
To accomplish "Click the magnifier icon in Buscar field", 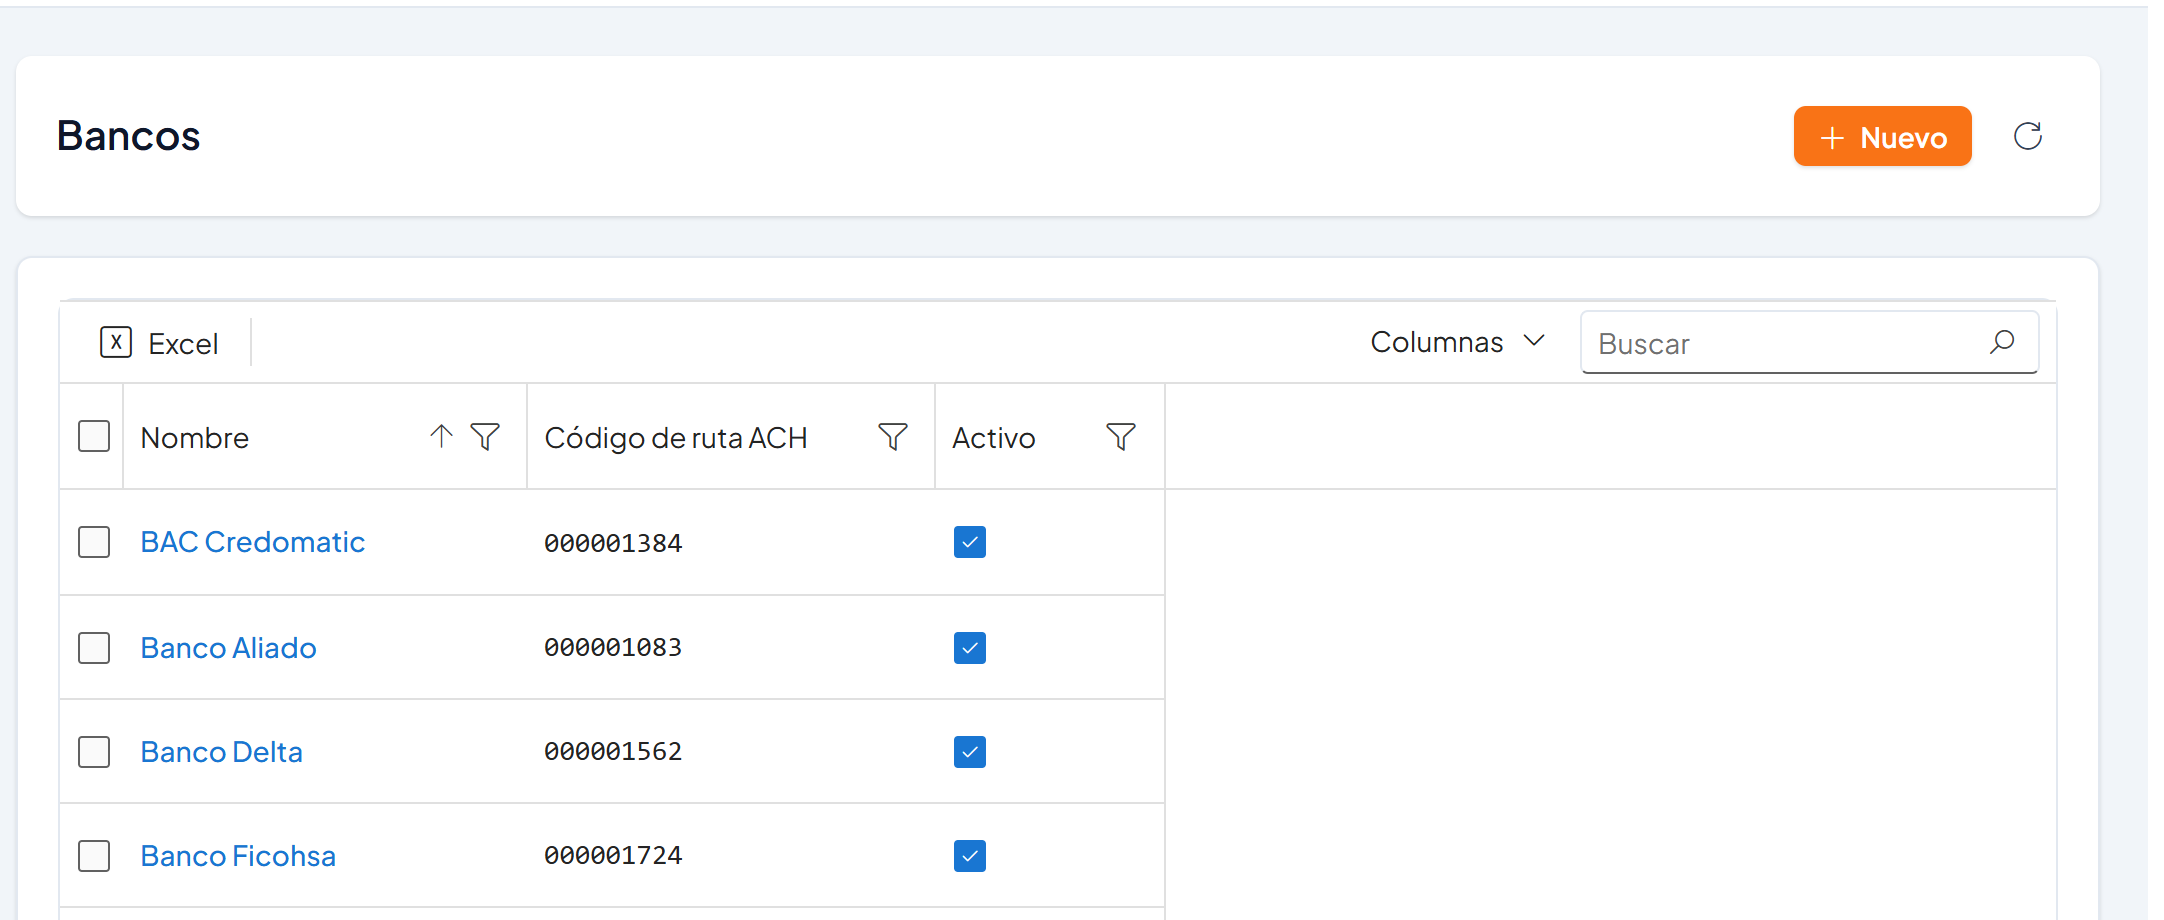I will tap(2002, 342).
